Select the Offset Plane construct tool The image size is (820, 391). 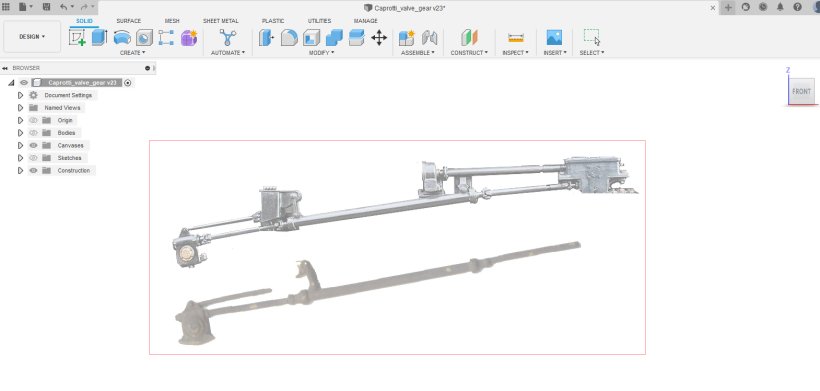coord(469,38)
